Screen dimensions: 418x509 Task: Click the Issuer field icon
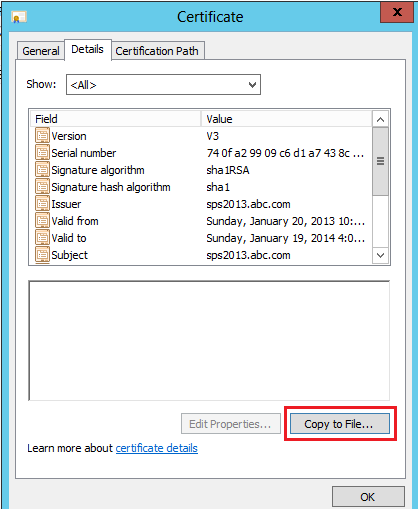[x=42, y=204]
